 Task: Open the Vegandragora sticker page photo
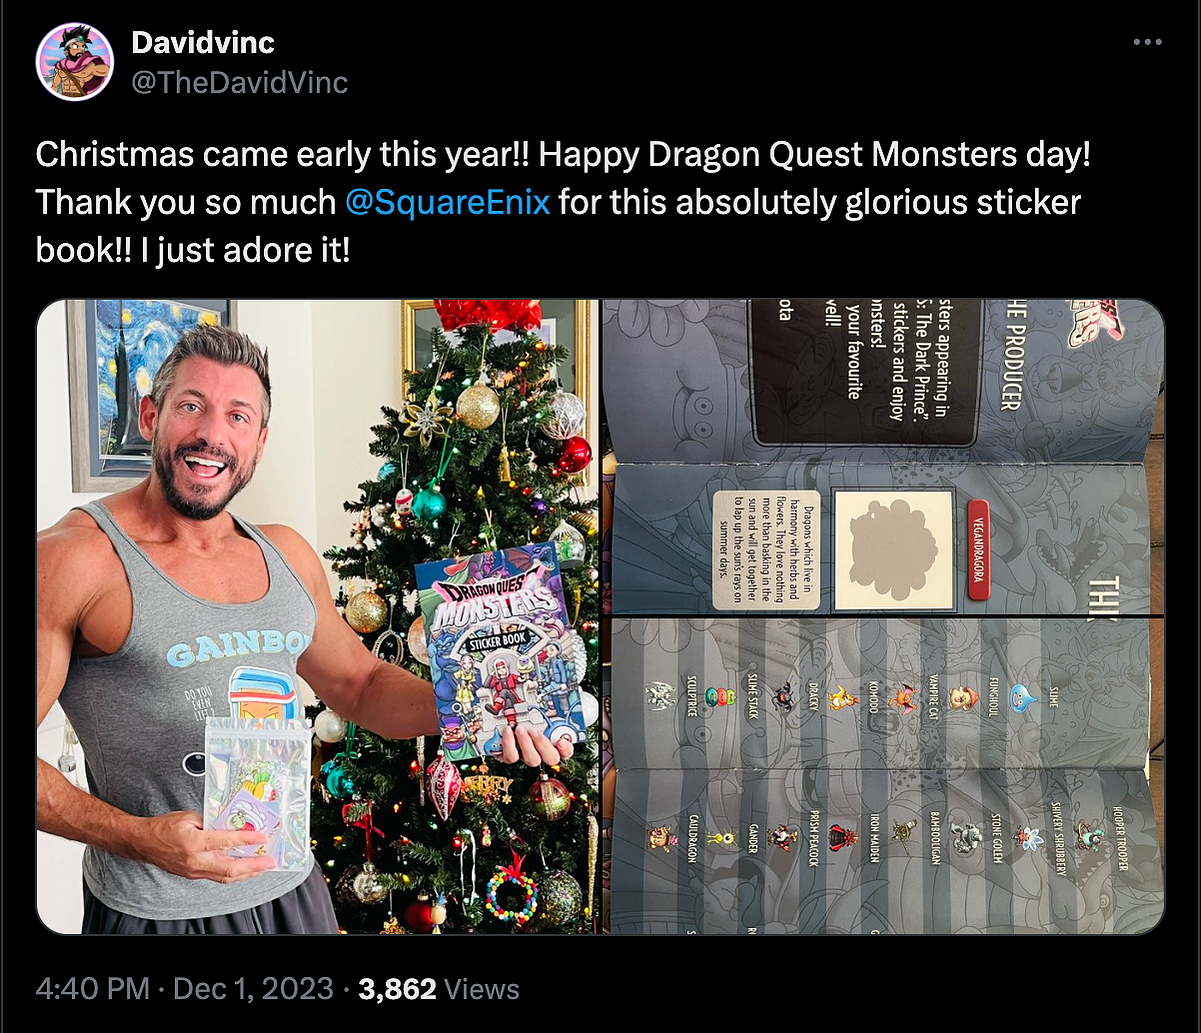(x=884, y=457)
